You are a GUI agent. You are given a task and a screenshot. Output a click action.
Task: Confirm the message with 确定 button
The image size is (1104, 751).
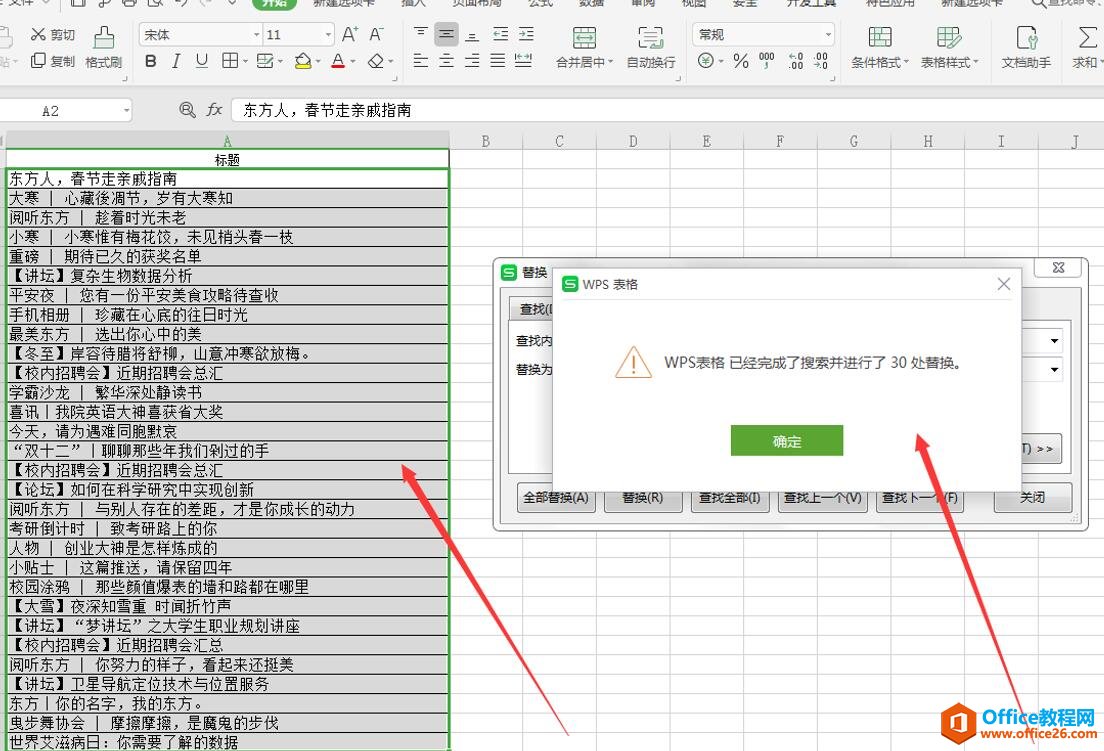[786, 441]
